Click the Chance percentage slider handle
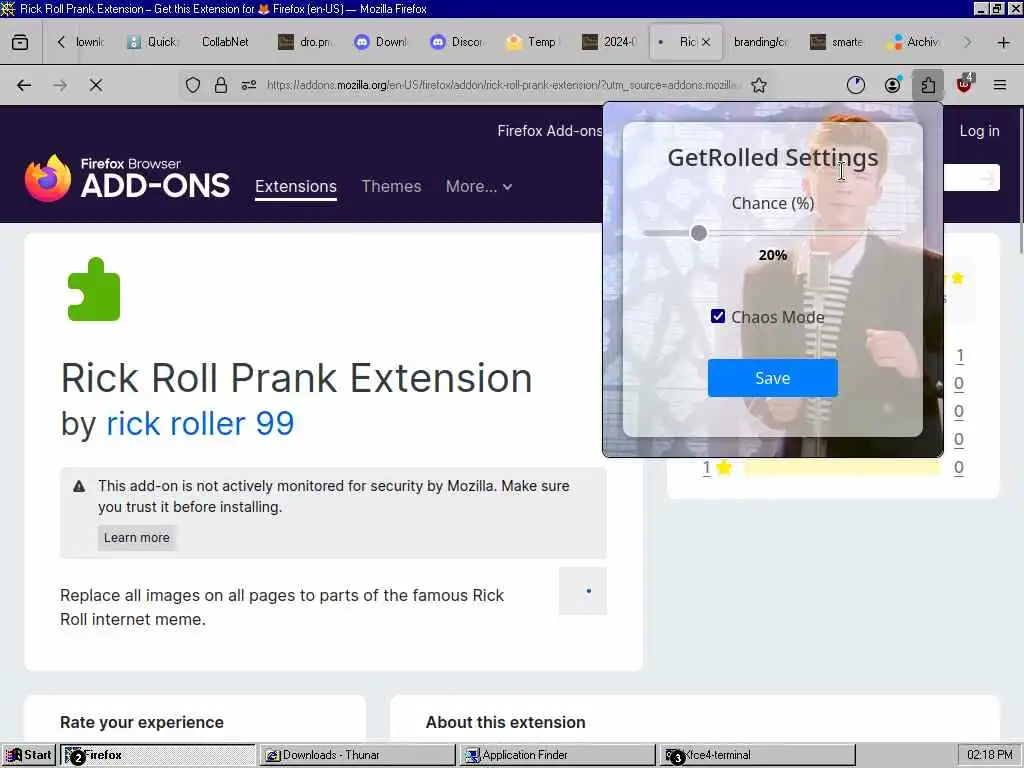 [x=699, y=233]
